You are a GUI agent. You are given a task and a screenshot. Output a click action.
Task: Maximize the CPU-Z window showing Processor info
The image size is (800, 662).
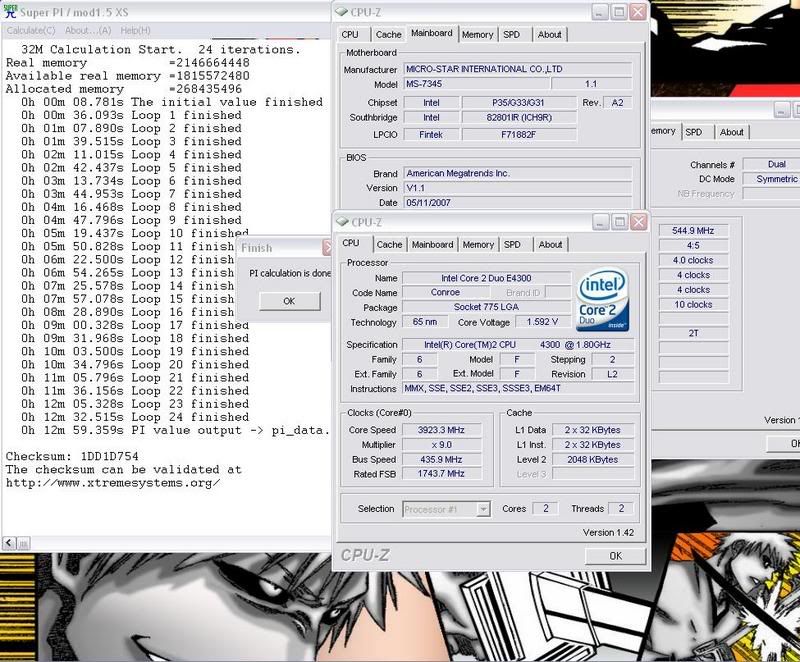[618, 221]
